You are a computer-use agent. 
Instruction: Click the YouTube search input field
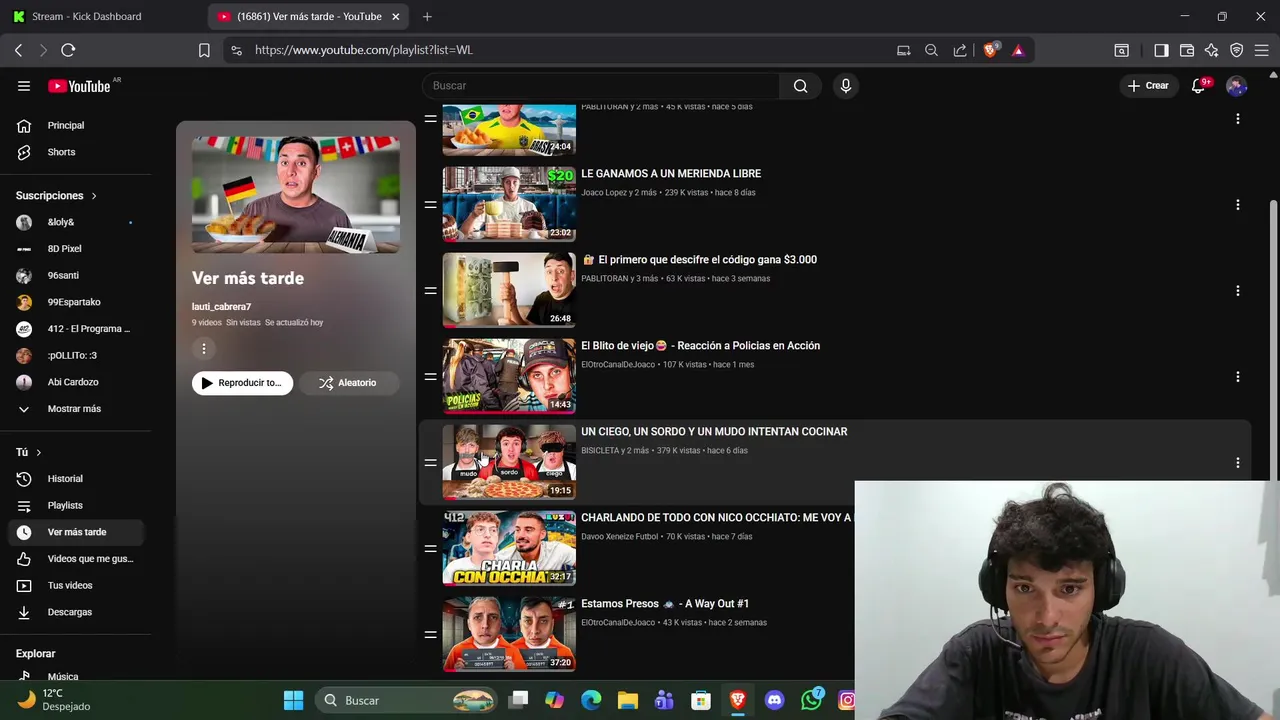point(600,86)
